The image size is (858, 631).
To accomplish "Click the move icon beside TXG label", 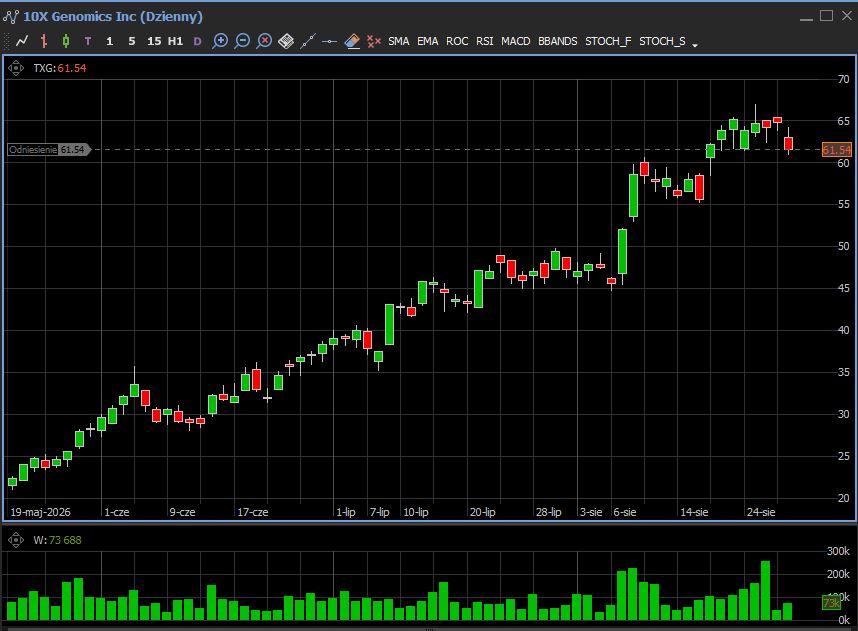I will click(16, 68).
